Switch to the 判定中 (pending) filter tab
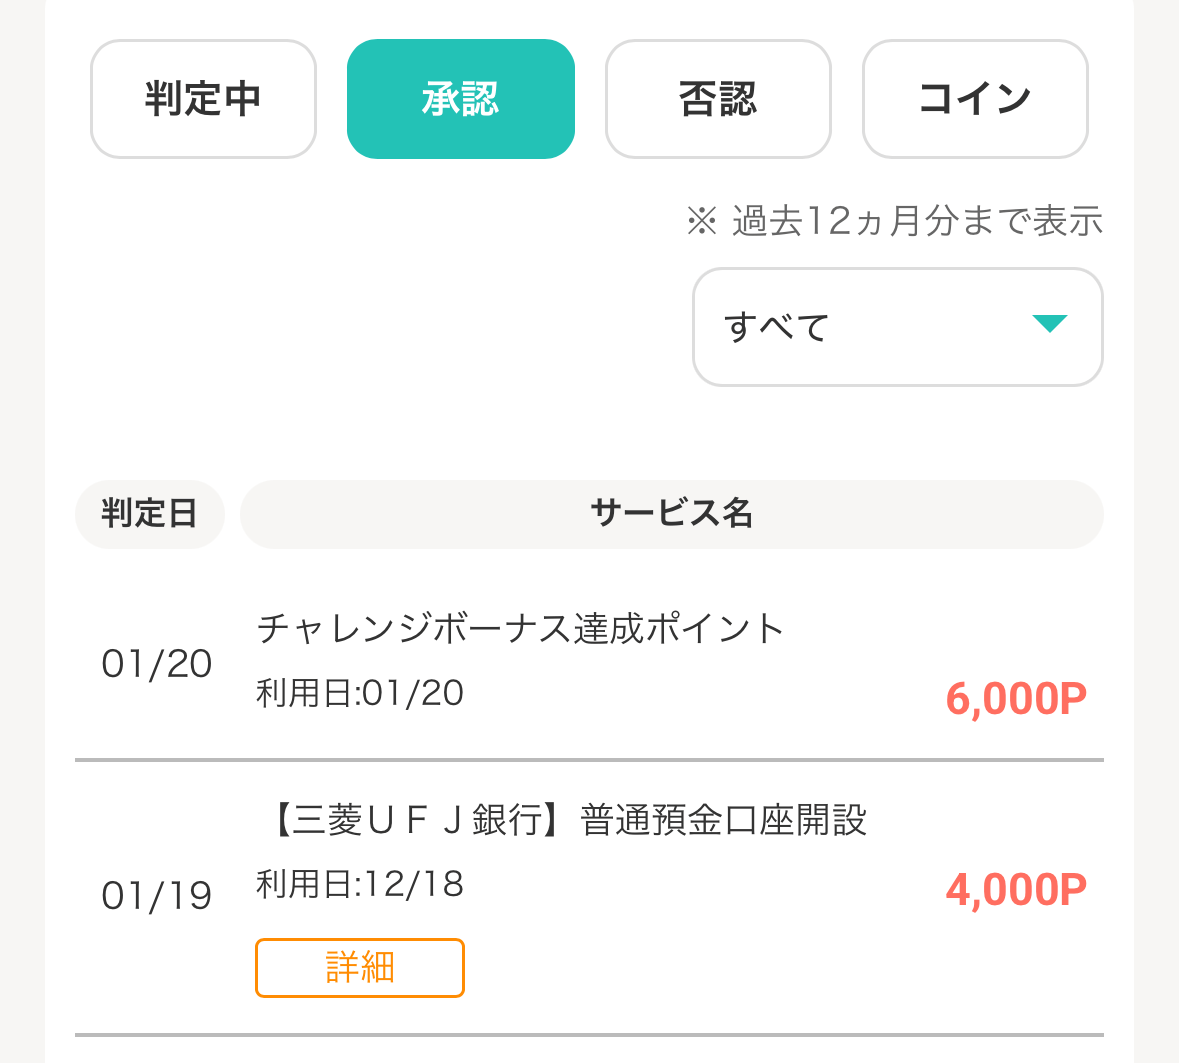 coord(202,98)
